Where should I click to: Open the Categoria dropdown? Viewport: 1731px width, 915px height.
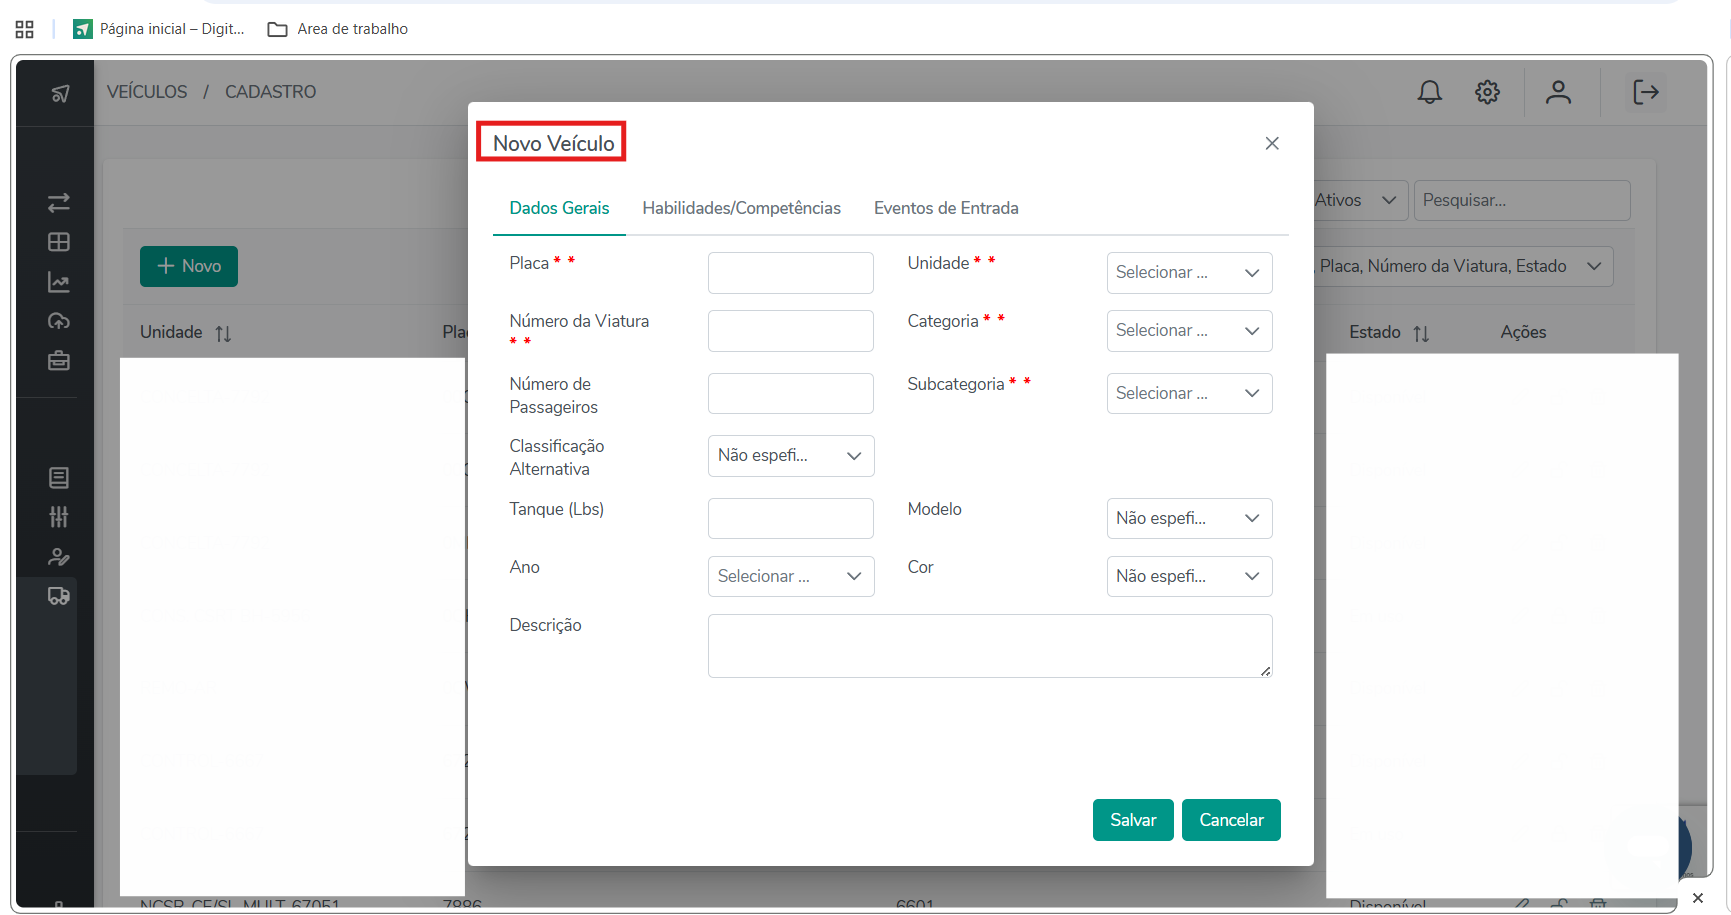pyautogui.click(x=1189, y=331)
